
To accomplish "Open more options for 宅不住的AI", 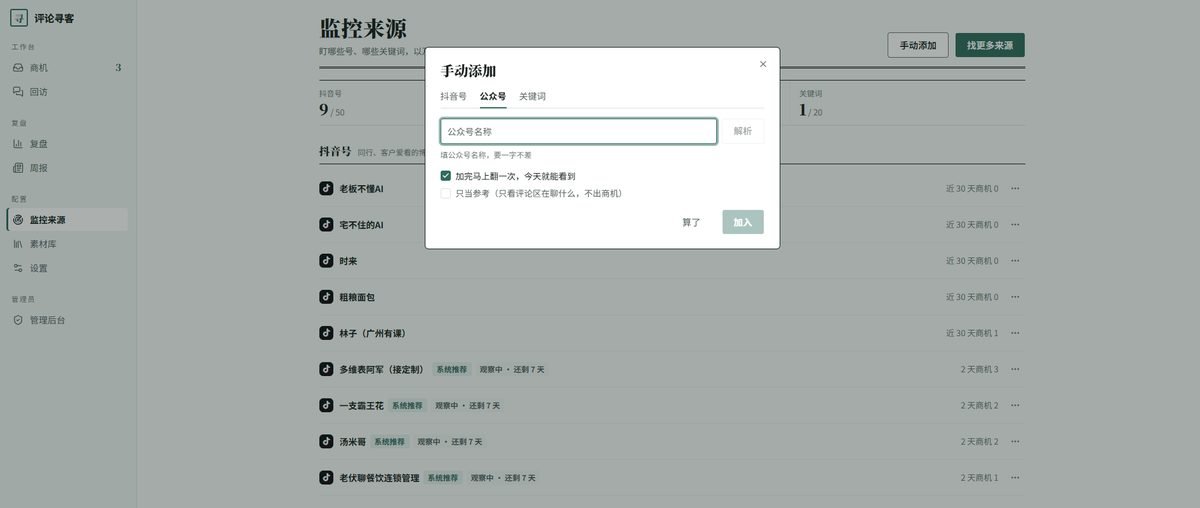I will [1015, 224].
